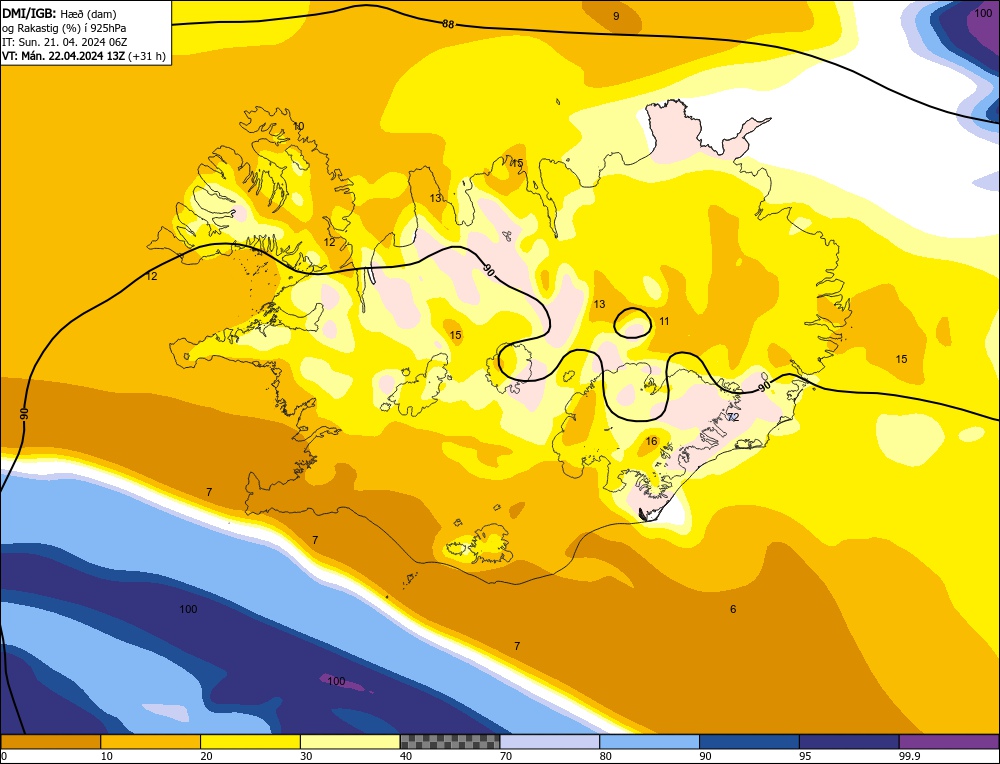1000x764 pixels.
Task: Click the legend tick label '40'
Action: (406, 756)
